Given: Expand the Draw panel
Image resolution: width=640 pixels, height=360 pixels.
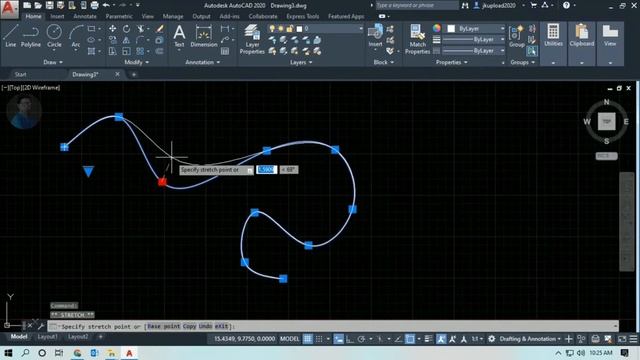Looking at the screenshot, I should tap(53, 62).
